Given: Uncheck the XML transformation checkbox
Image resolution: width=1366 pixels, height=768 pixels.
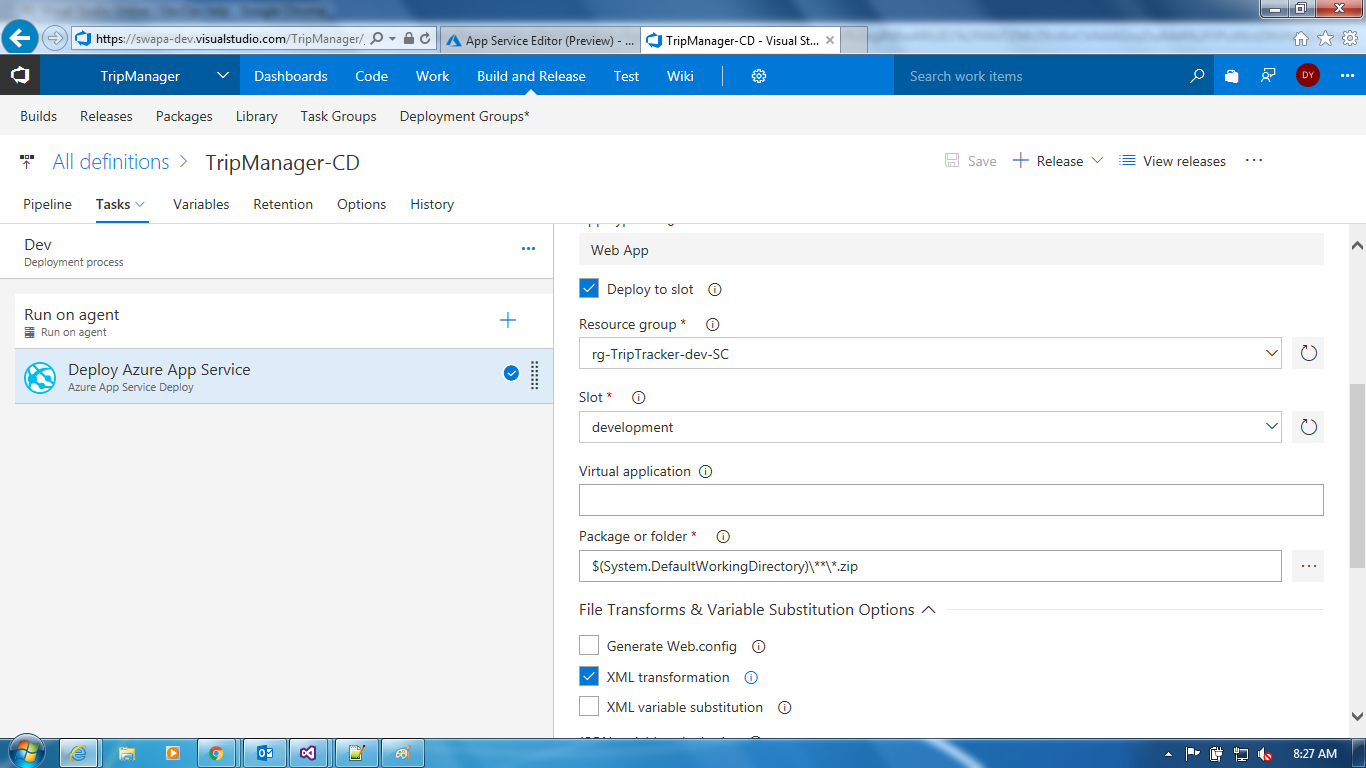Looking at the screenshot, I should pyautogui.click(x=589, y=677).
